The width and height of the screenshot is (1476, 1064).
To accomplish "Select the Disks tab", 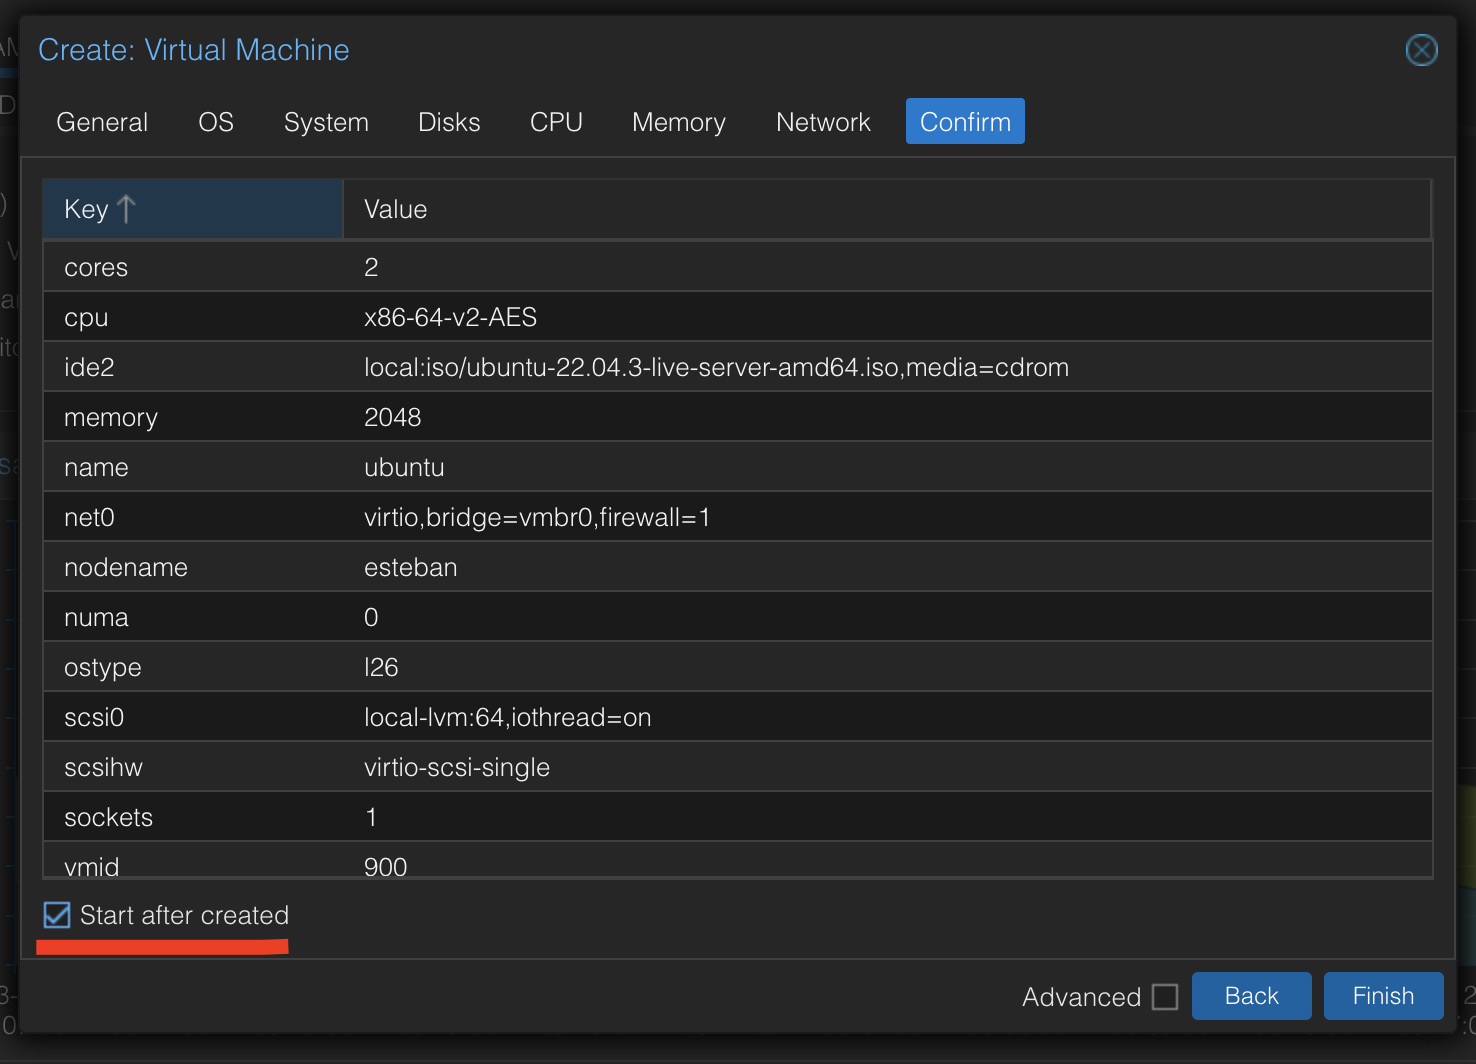I will click(449, 122).
